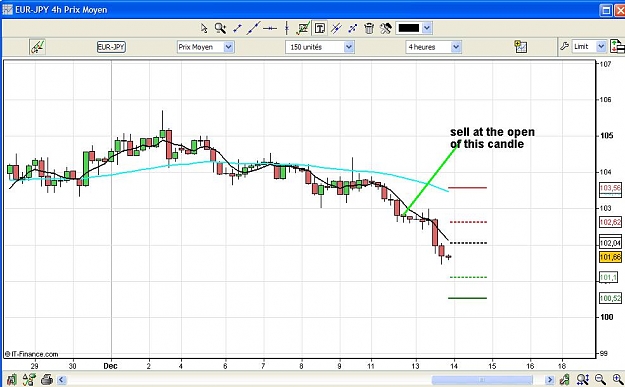Open the color swatch dropdown arrow
The image size is (625, 387).
point(427,28)
